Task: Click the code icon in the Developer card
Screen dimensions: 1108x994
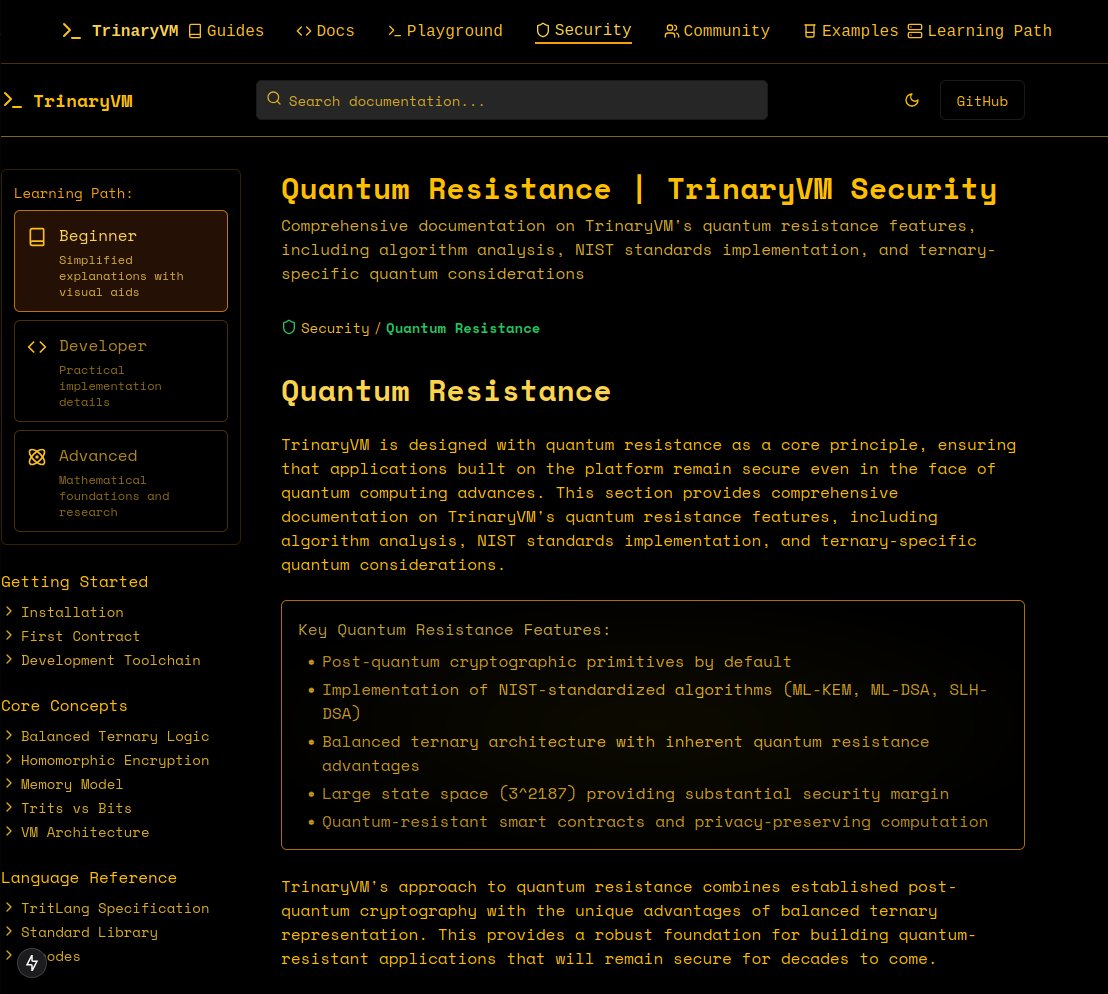Action: [37, 347]
